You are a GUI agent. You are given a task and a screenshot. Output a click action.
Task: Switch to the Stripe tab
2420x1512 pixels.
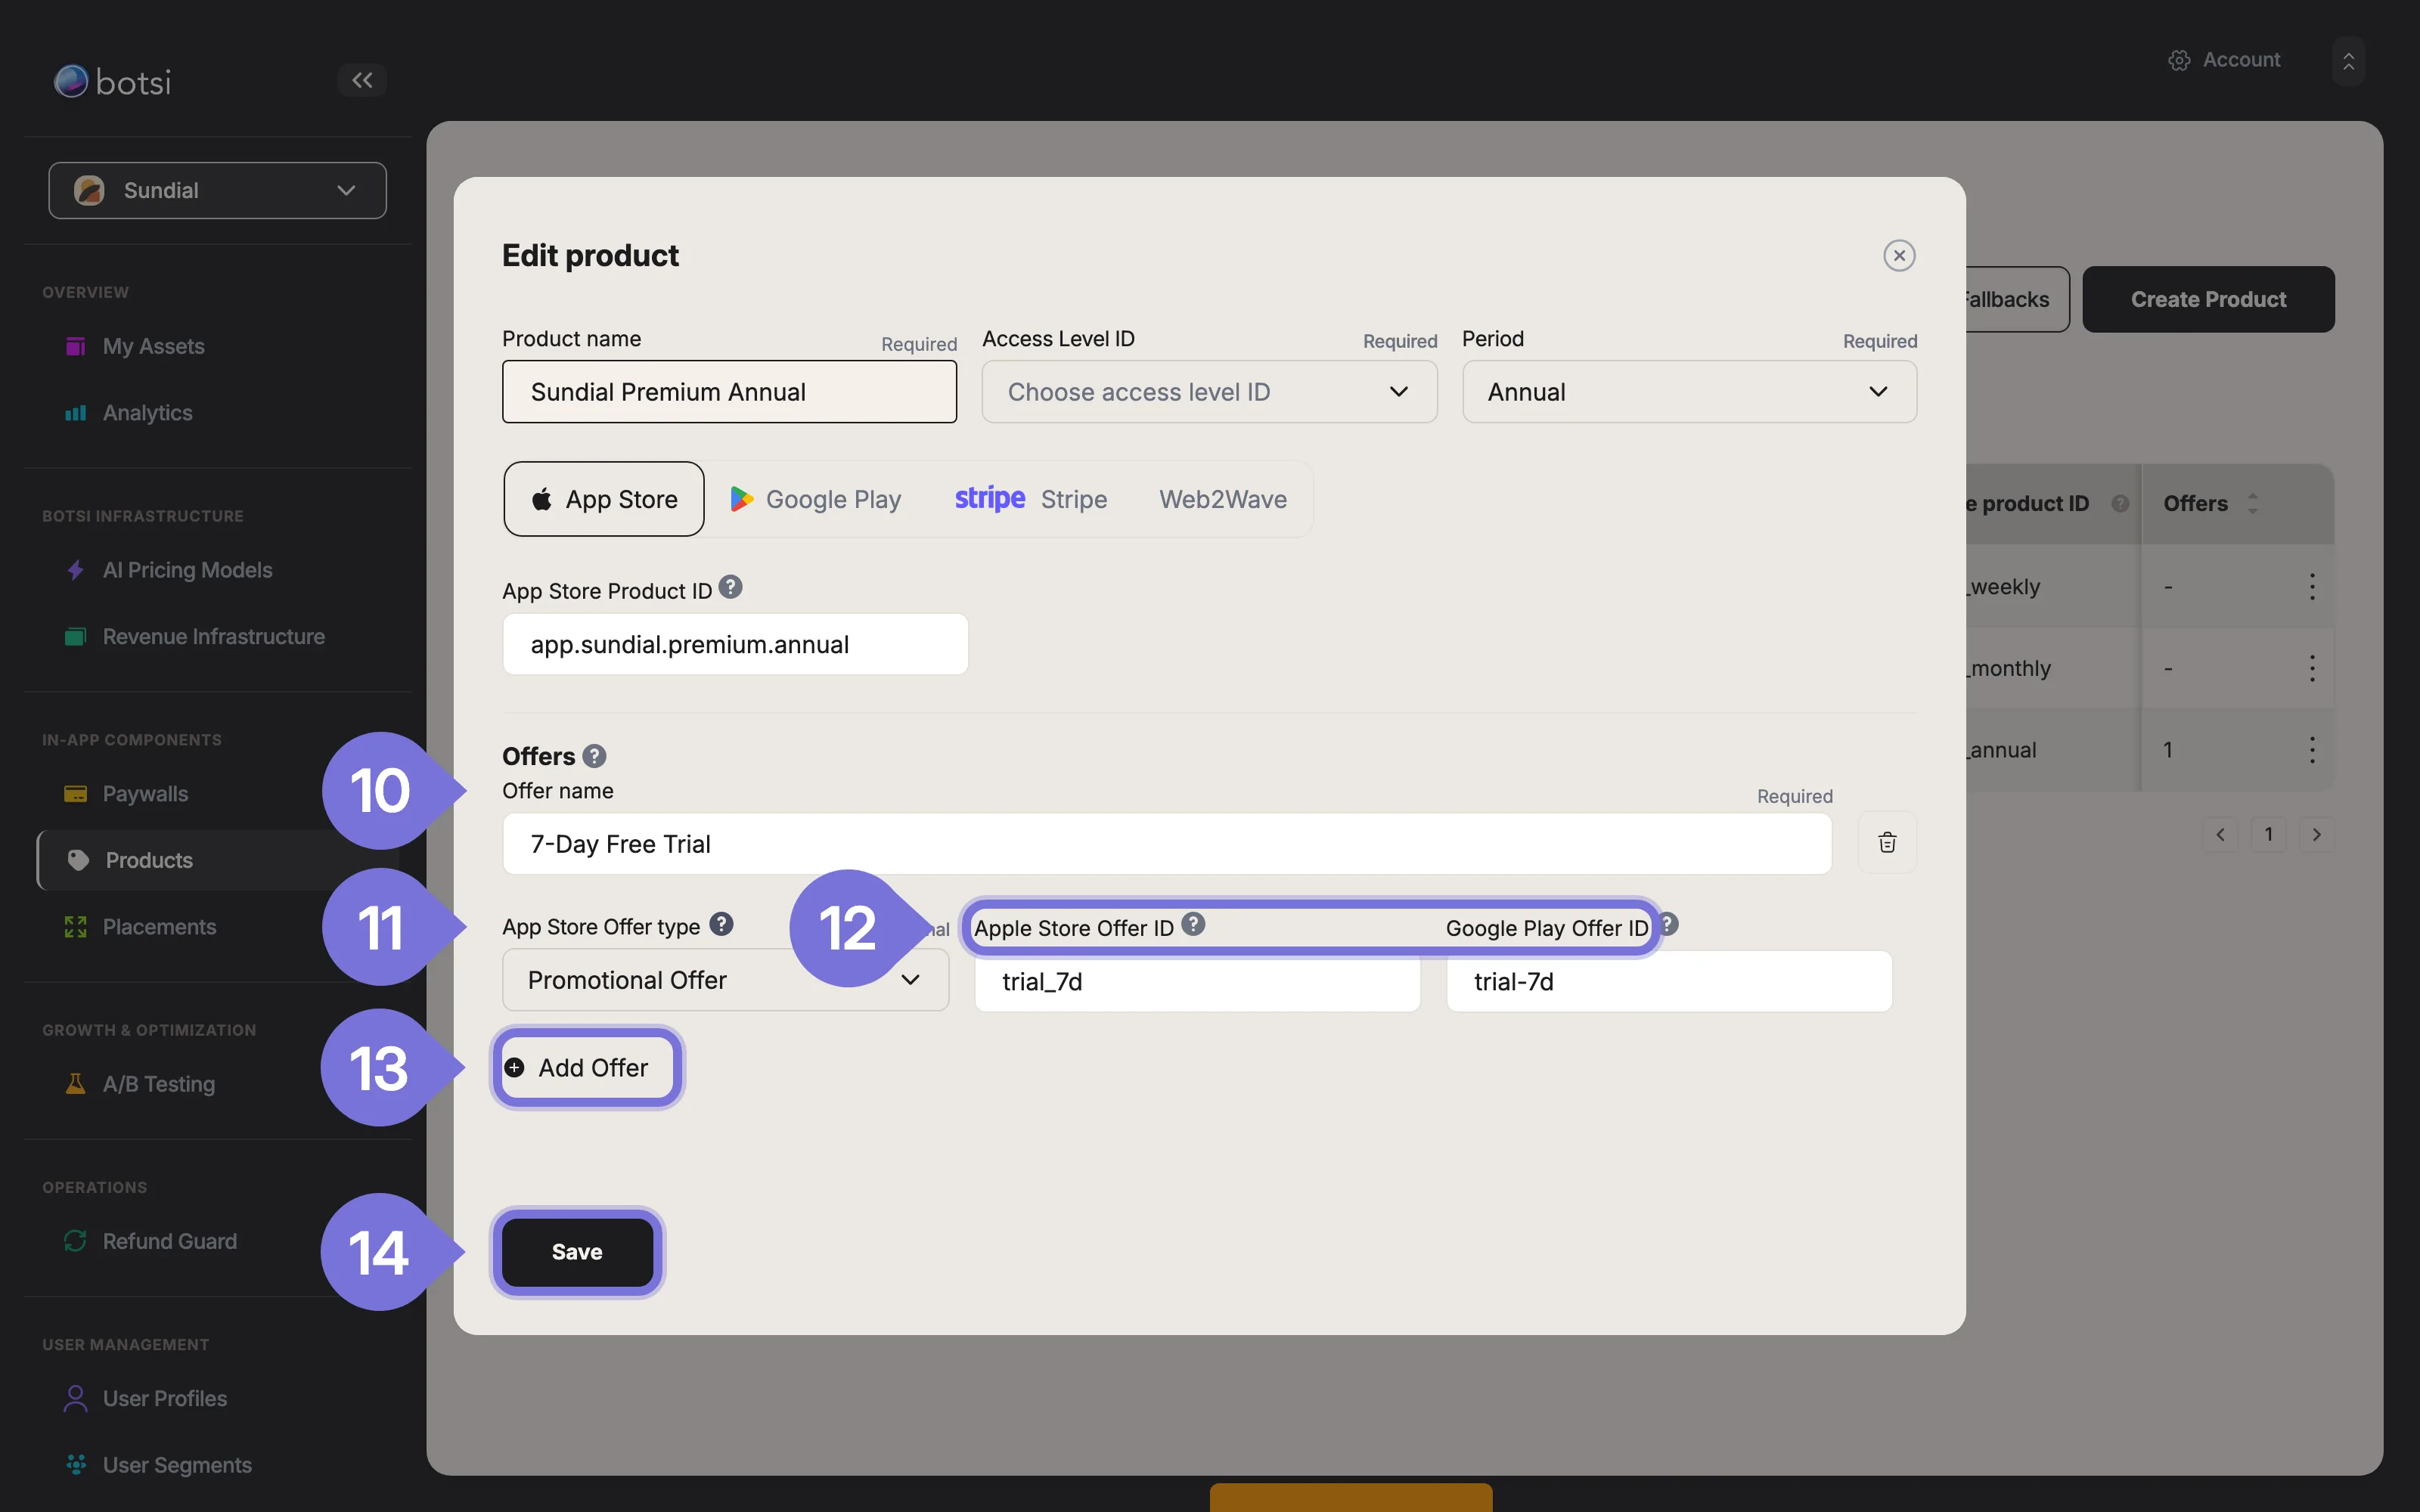point(1031,499)
